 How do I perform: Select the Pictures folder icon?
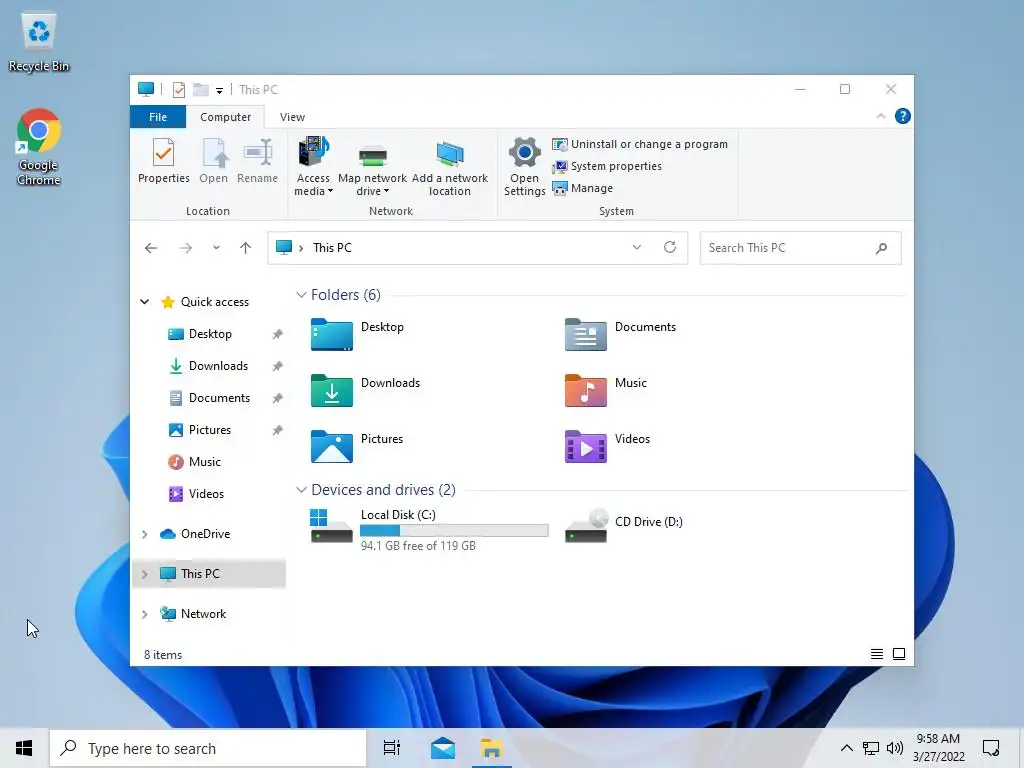pos(332,447)
